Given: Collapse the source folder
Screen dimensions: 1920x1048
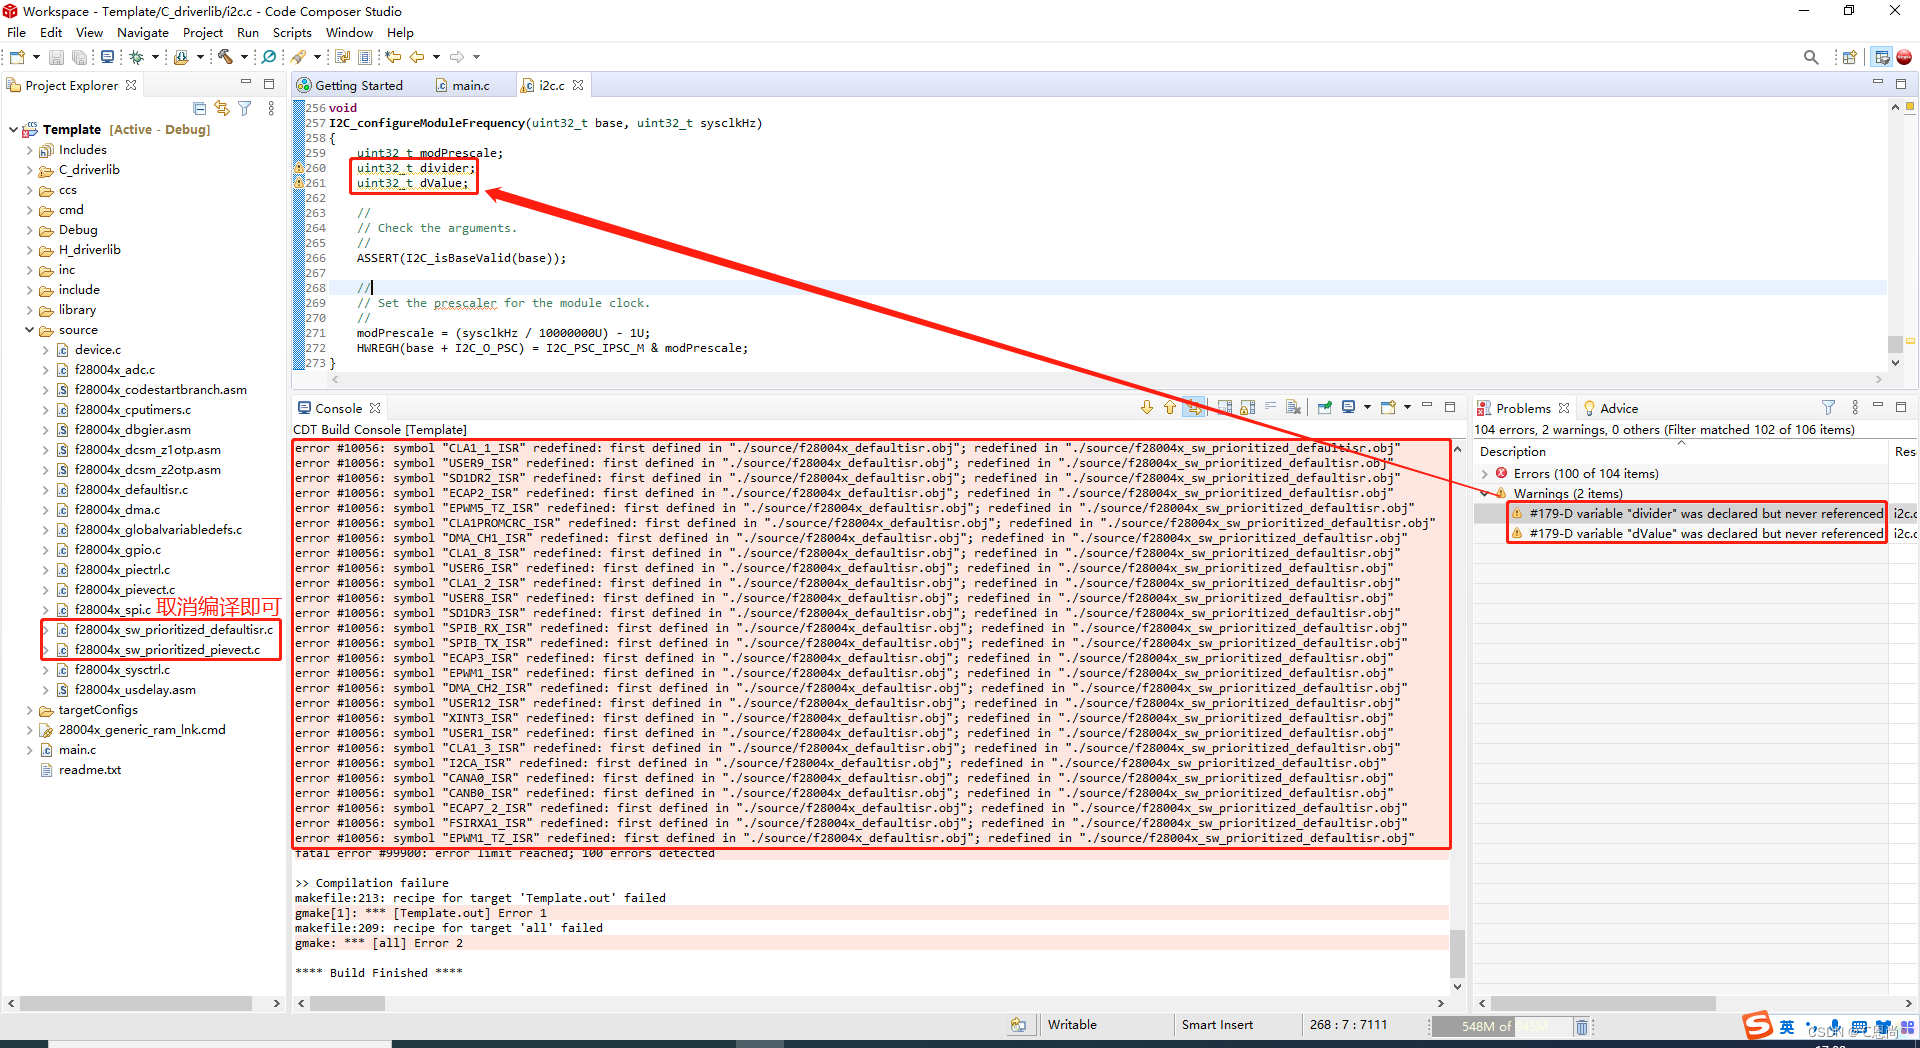Looking at the screenshot, I should (29, 330).
